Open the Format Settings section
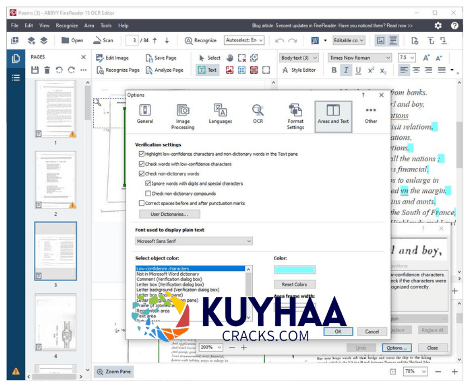467x386 pixels. pos(295,116)
